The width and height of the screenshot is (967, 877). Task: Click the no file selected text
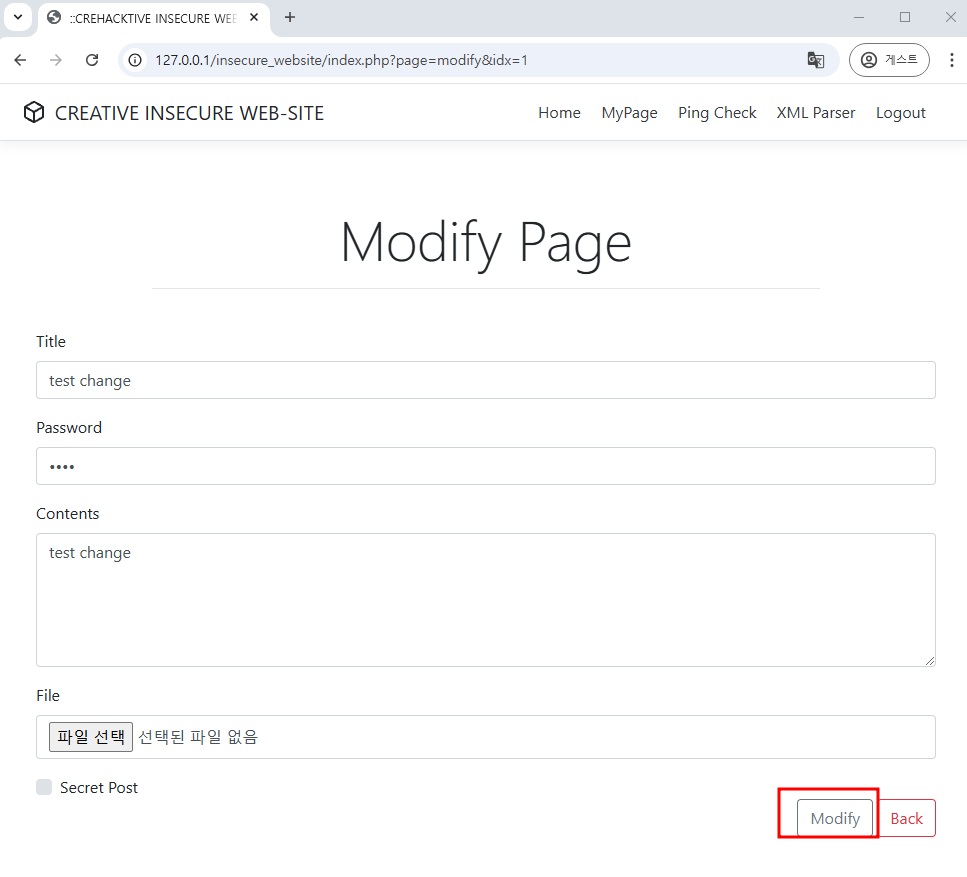coord(198,736)
